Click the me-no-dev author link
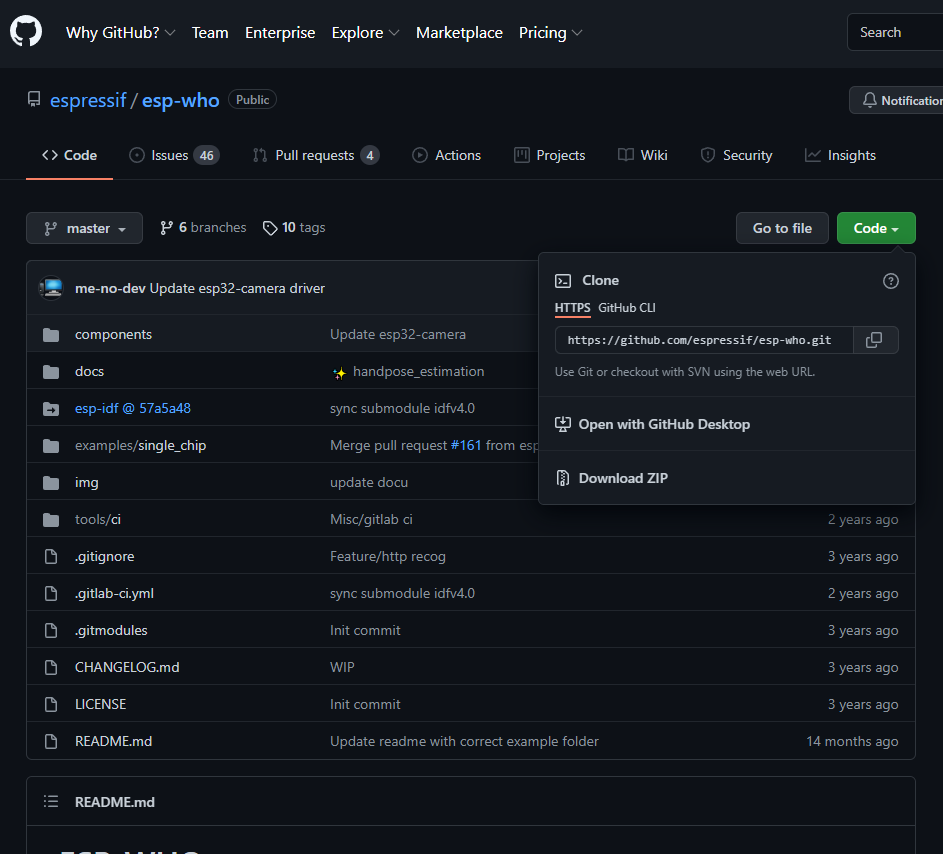 [x=110, y=289]
